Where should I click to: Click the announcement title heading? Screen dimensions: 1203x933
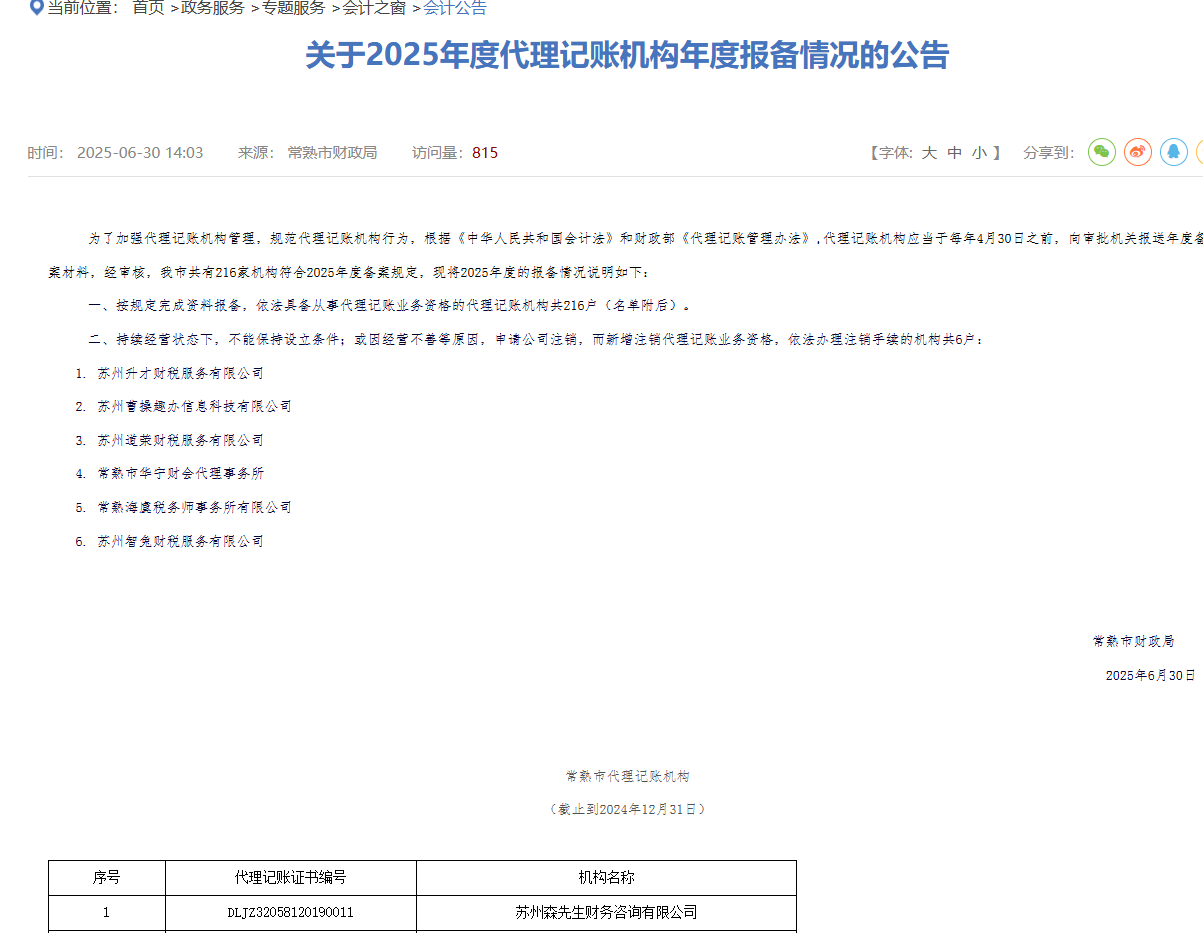click(x=627, y=55)
